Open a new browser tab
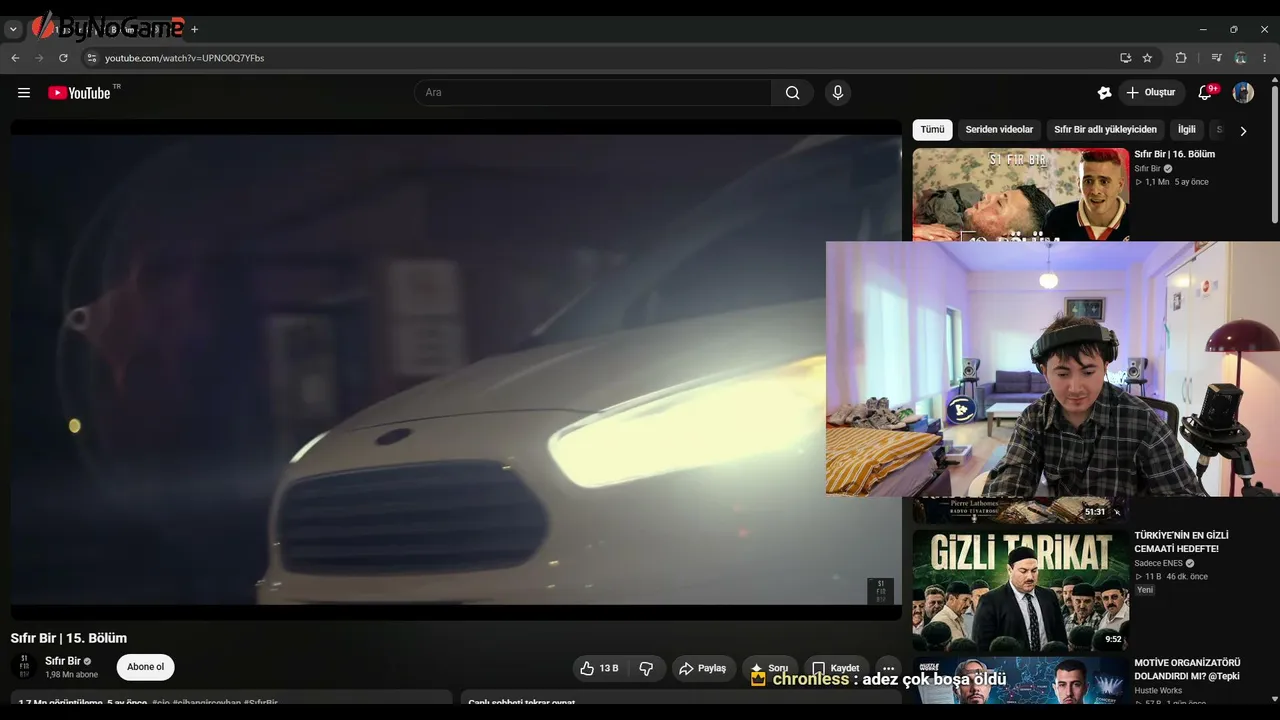Screen dimensions: 1280x720 click(x=194, y=29)
